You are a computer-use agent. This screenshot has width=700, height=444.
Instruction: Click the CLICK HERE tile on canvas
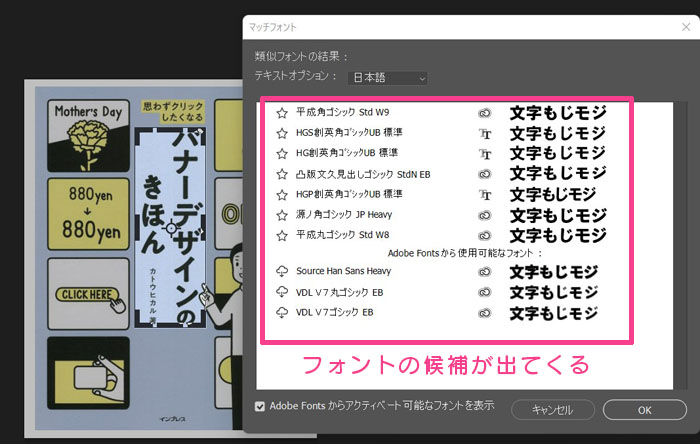click(88, 294)
